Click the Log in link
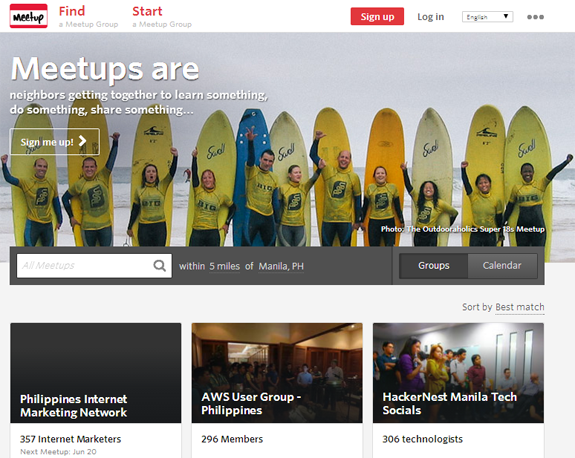Screen dimensions: 575x458 [431, 17]
